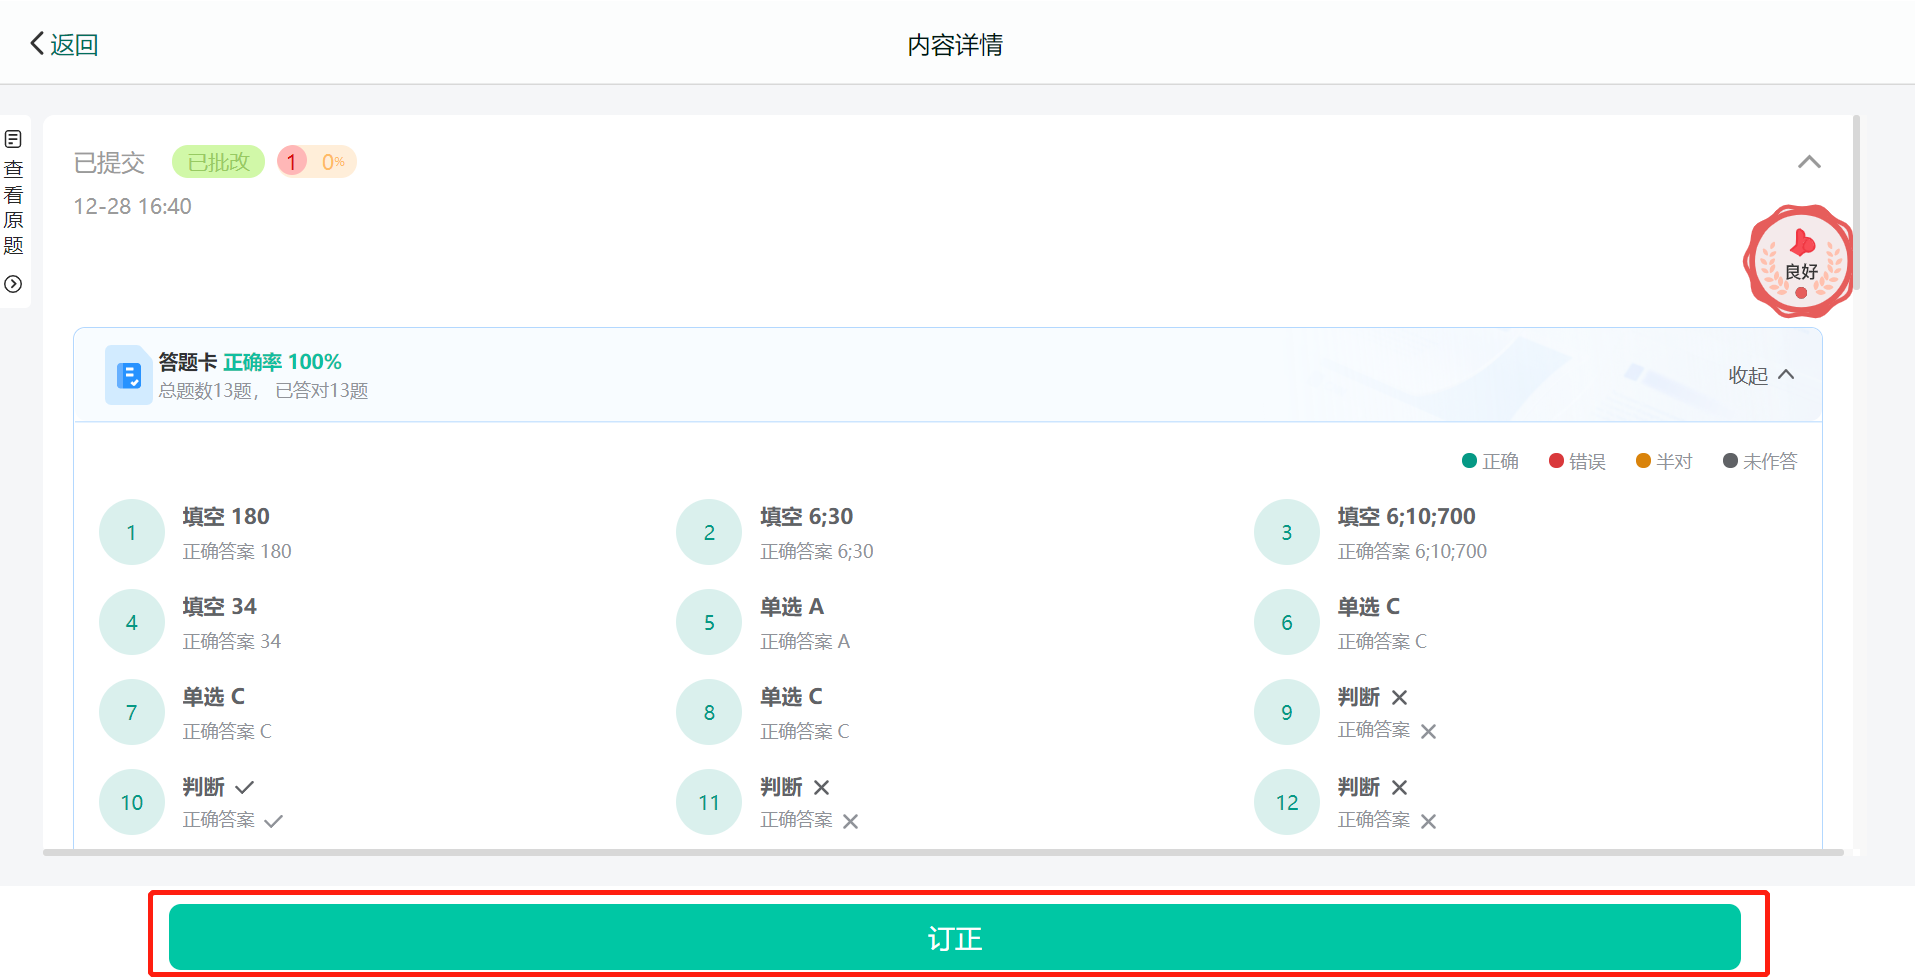
Task: Open question 3 number bubble
Action: [1286, 532]
